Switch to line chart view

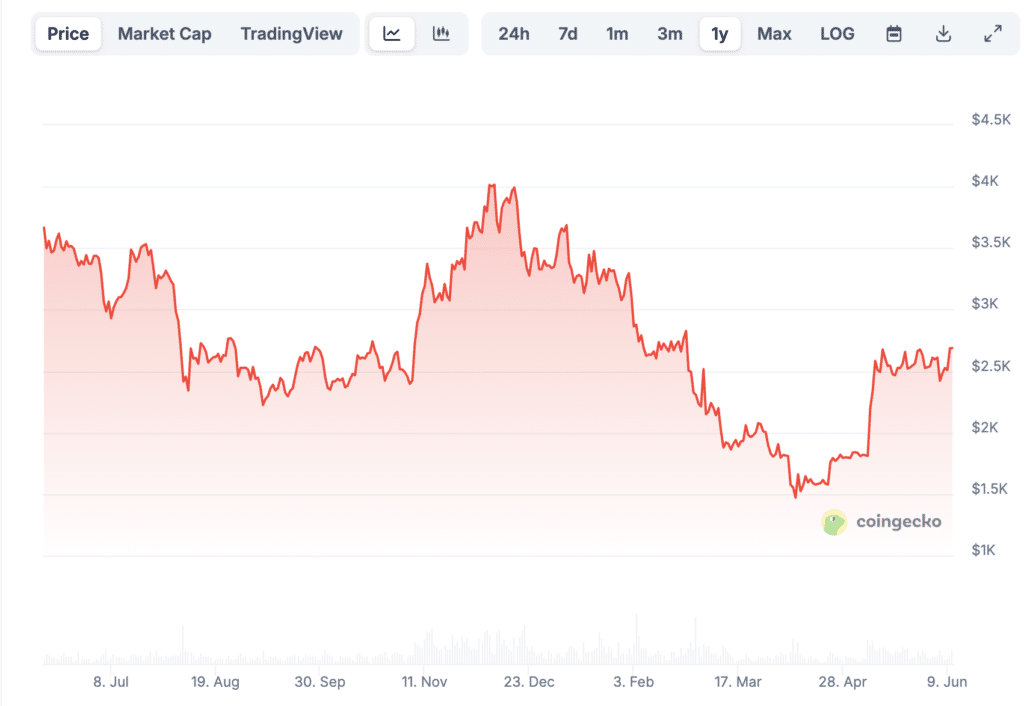(392, 34)
